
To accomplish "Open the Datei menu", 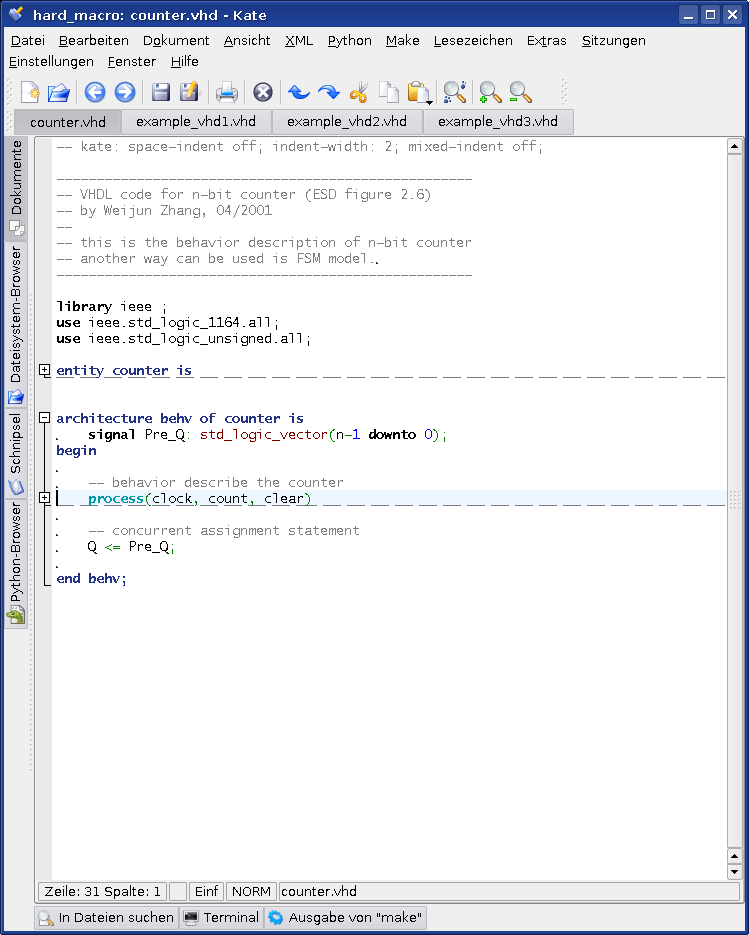I will pyautogui.click(x=28, y=41).
